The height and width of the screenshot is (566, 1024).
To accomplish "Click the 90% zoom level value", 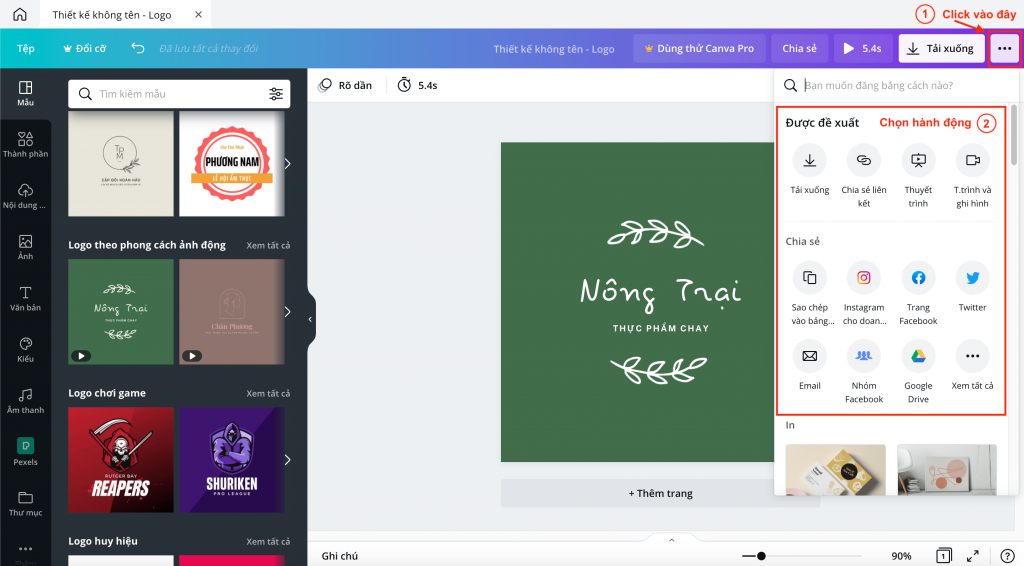I will coord(901,556).
